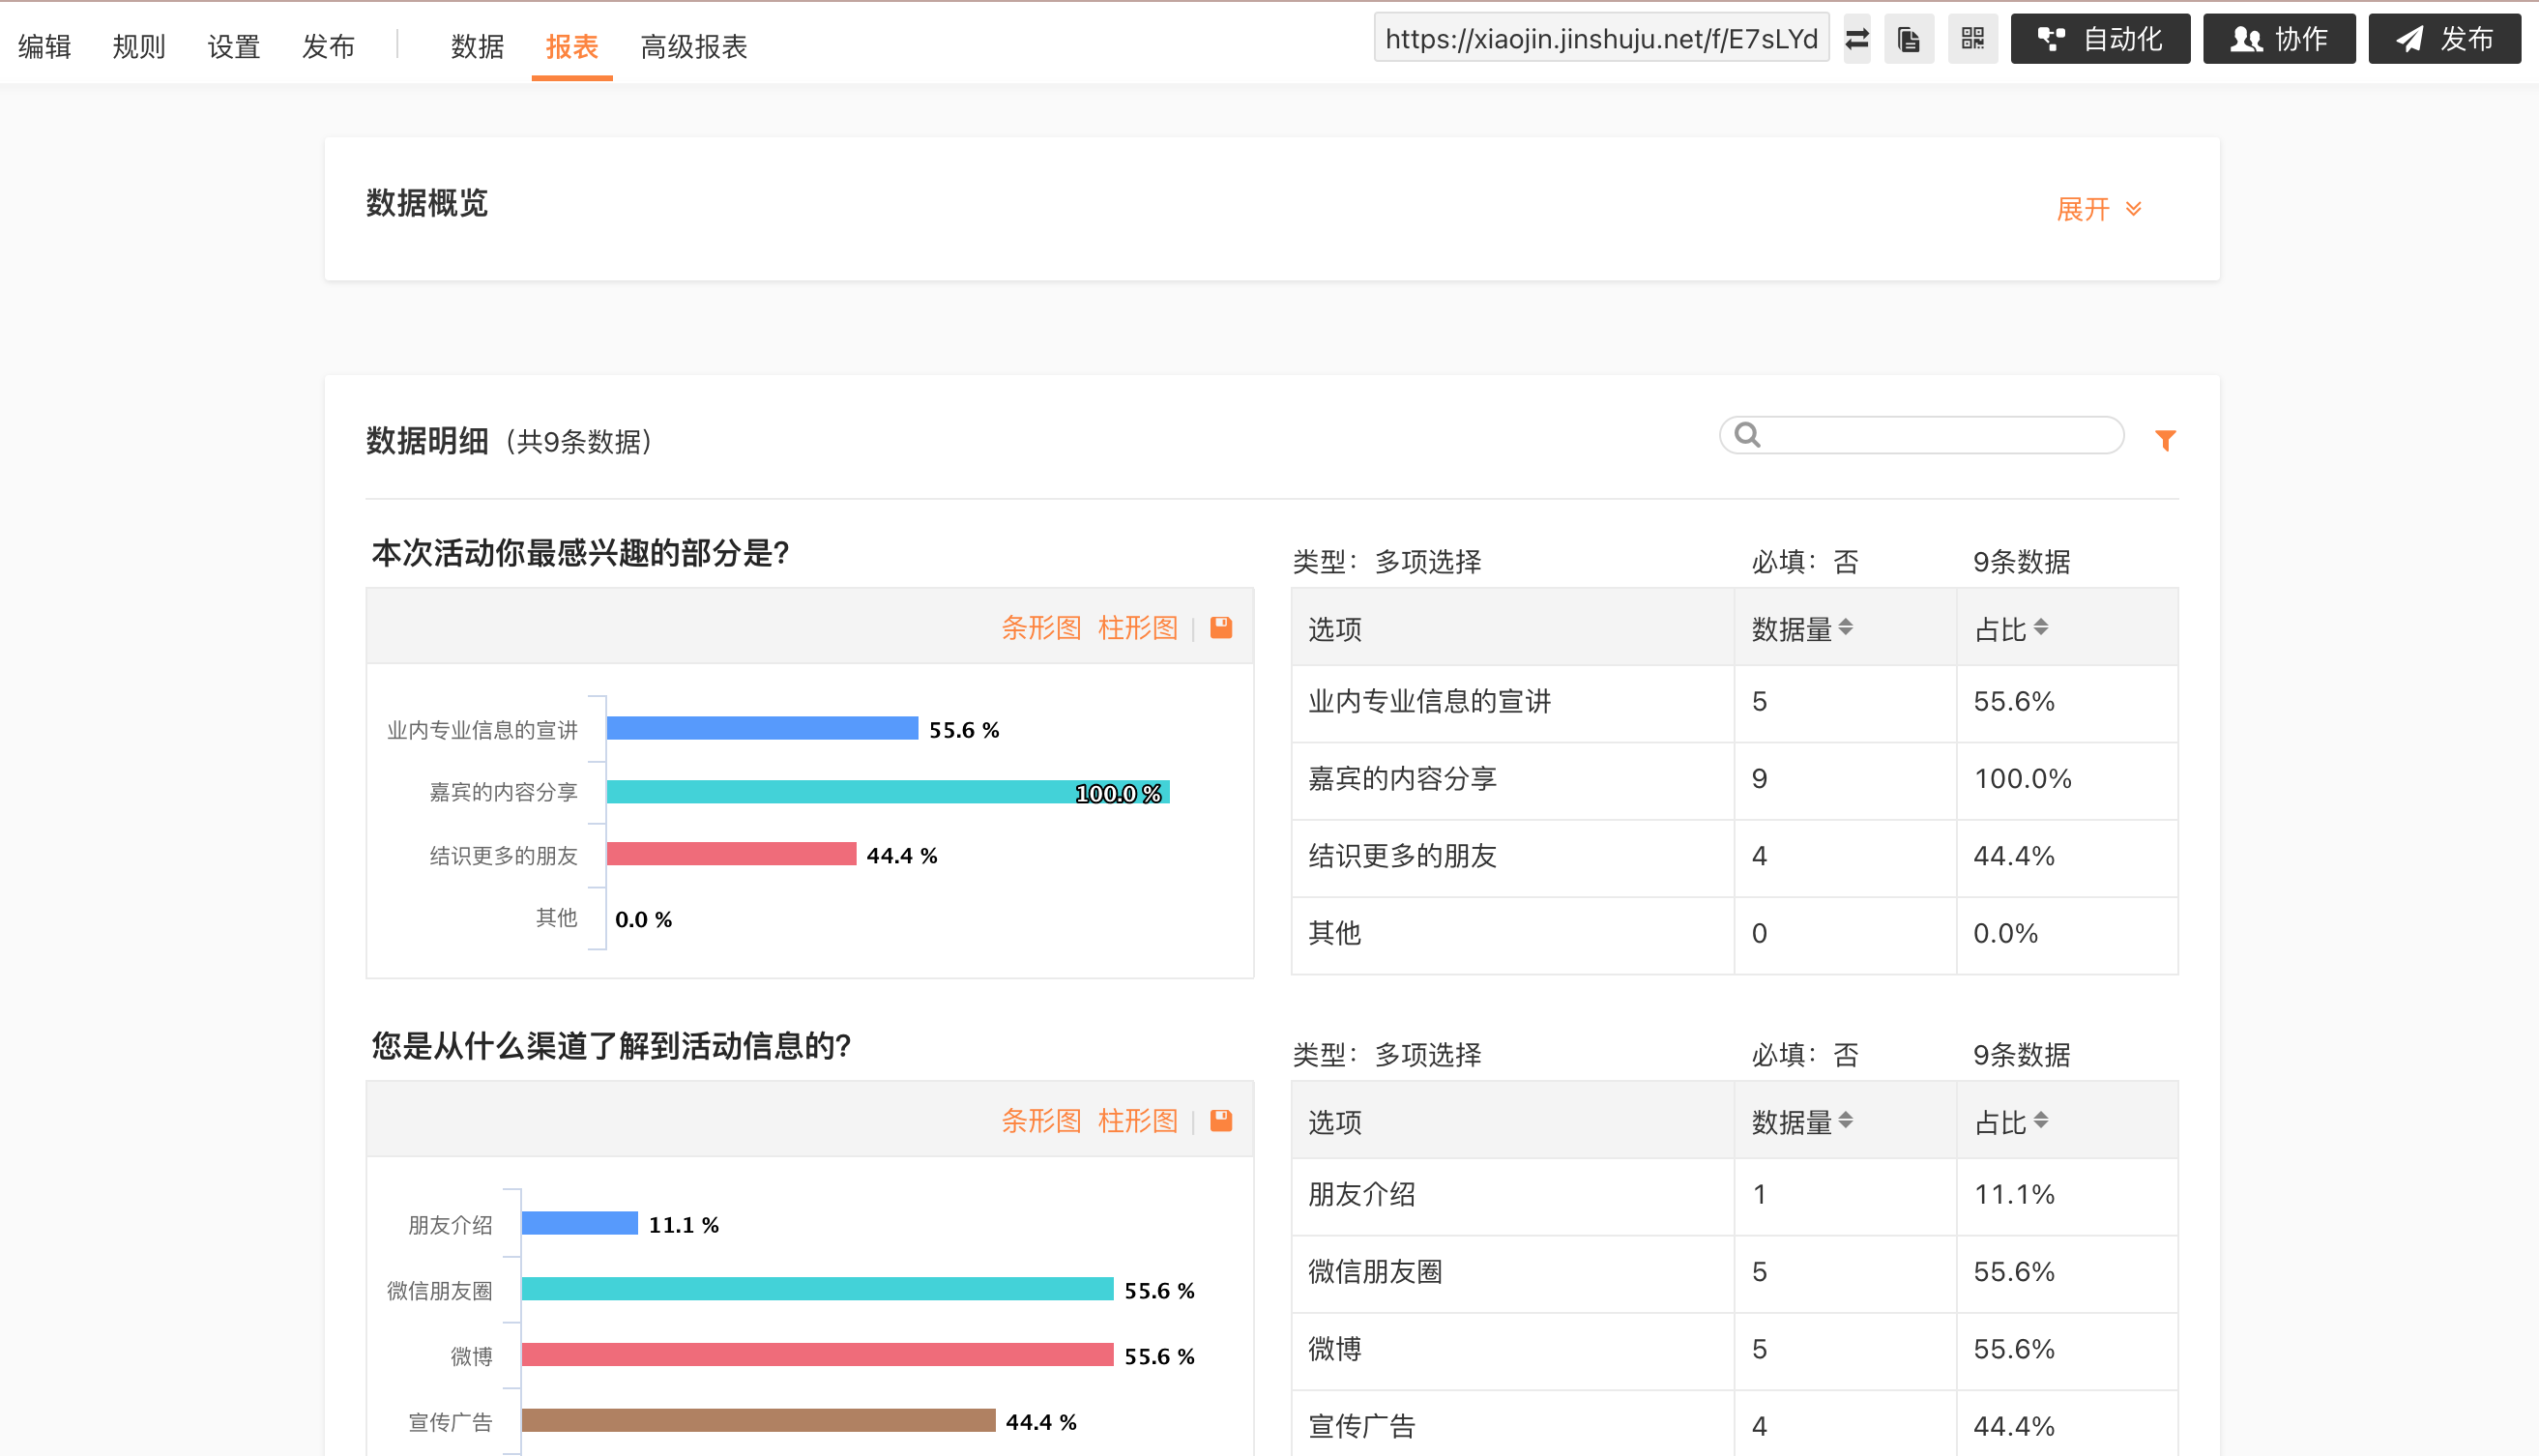
Task: Click the dark 发布 publish button
Action: (x=2444, y=39)
